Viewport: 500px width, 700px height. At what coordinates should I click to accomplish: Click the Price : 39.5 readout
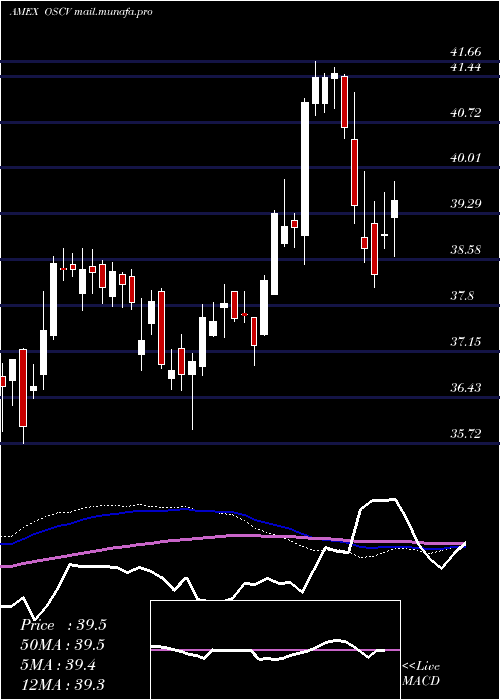(x=63, y=625)
